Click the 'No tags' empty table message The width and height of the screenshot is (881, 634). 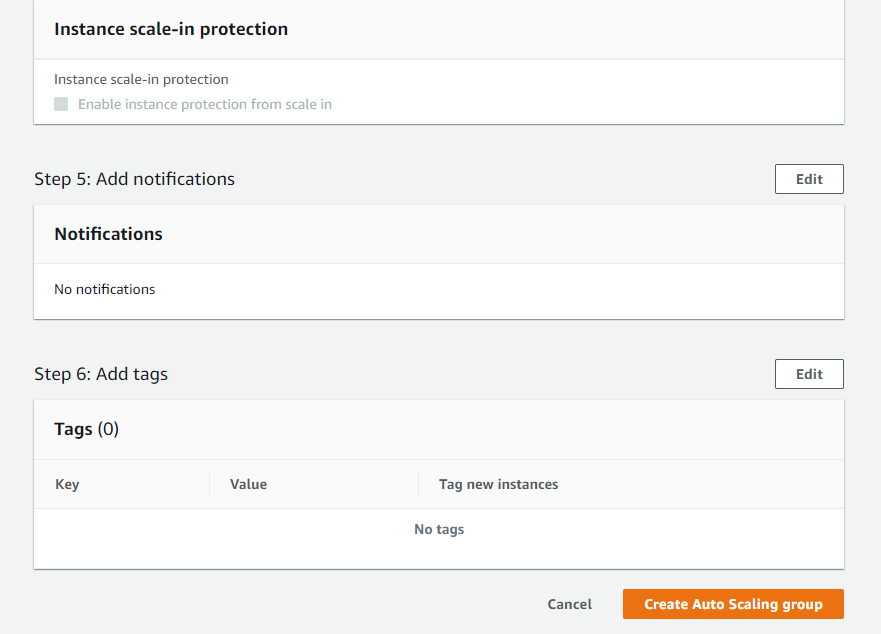coord(439,529)
